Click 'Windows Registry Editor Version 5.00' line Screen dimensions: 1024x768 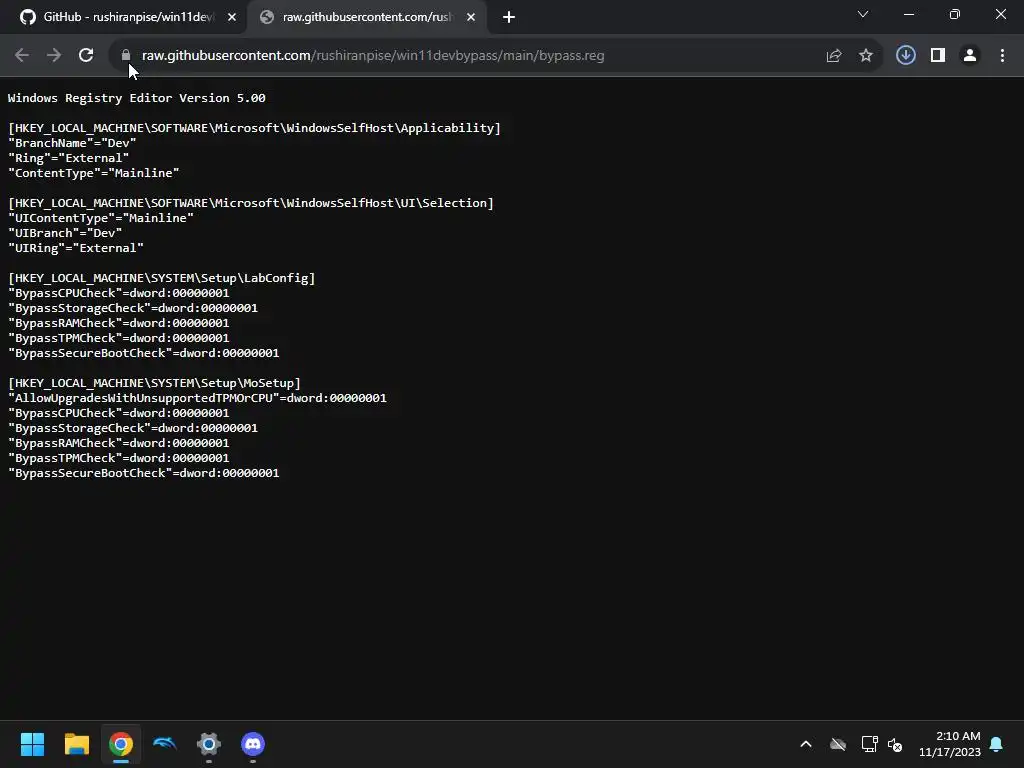[136, 98]
